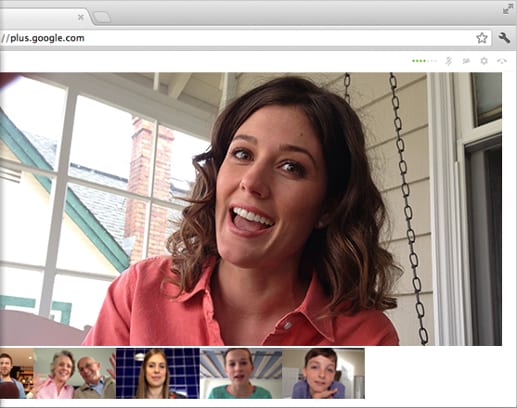This screenshot has width=517, height=408.
Task: Select the boy in the purple shirt thumbnail
Action: (x=323, y=373)
